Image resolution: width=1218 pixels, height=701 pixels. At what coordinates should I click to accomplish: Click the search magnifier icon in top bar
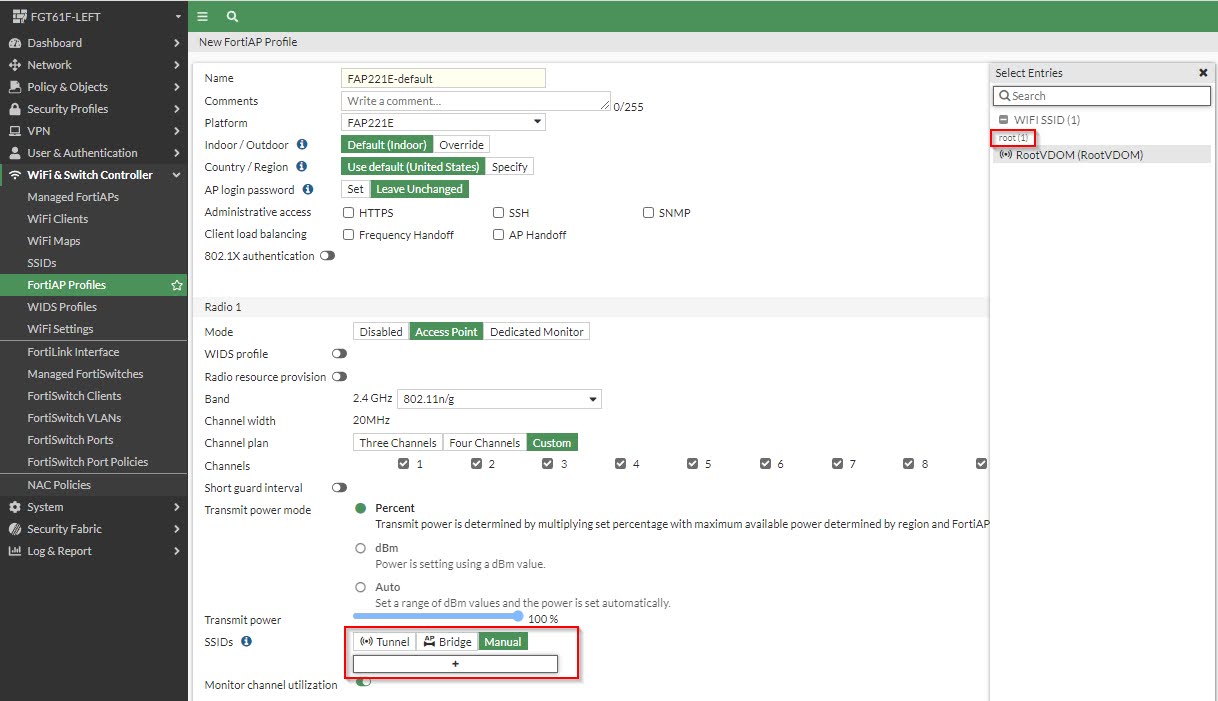pos(232,17)
